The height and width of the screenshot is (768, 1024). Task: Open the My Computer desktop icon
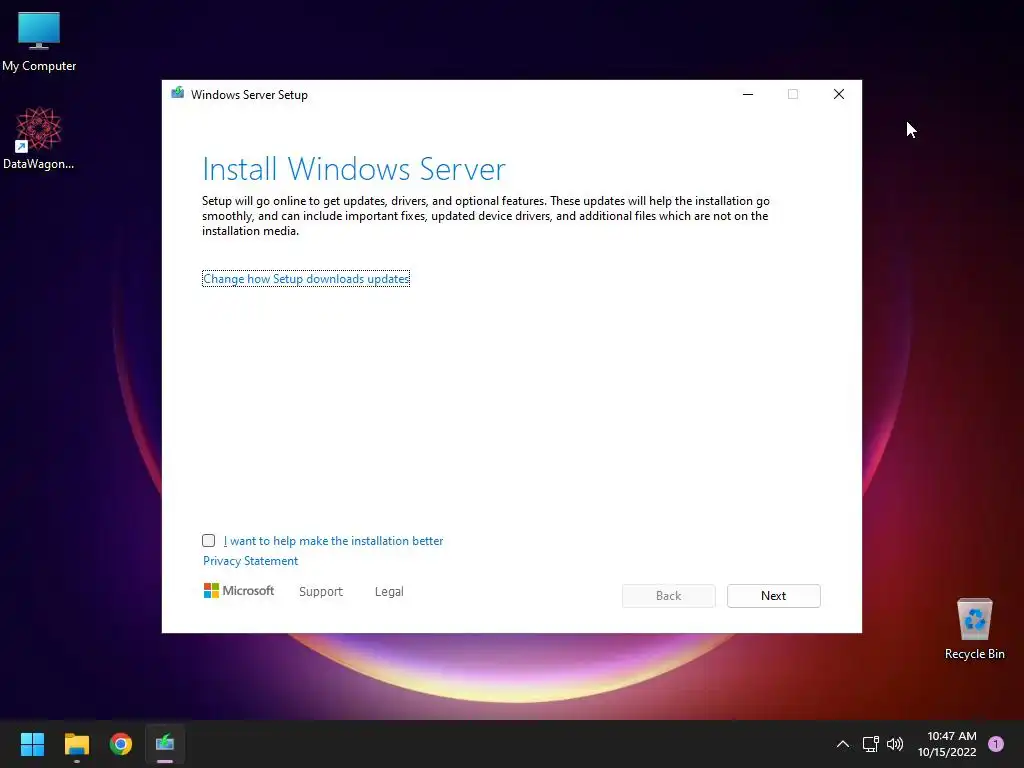click(x=39, y=40)
